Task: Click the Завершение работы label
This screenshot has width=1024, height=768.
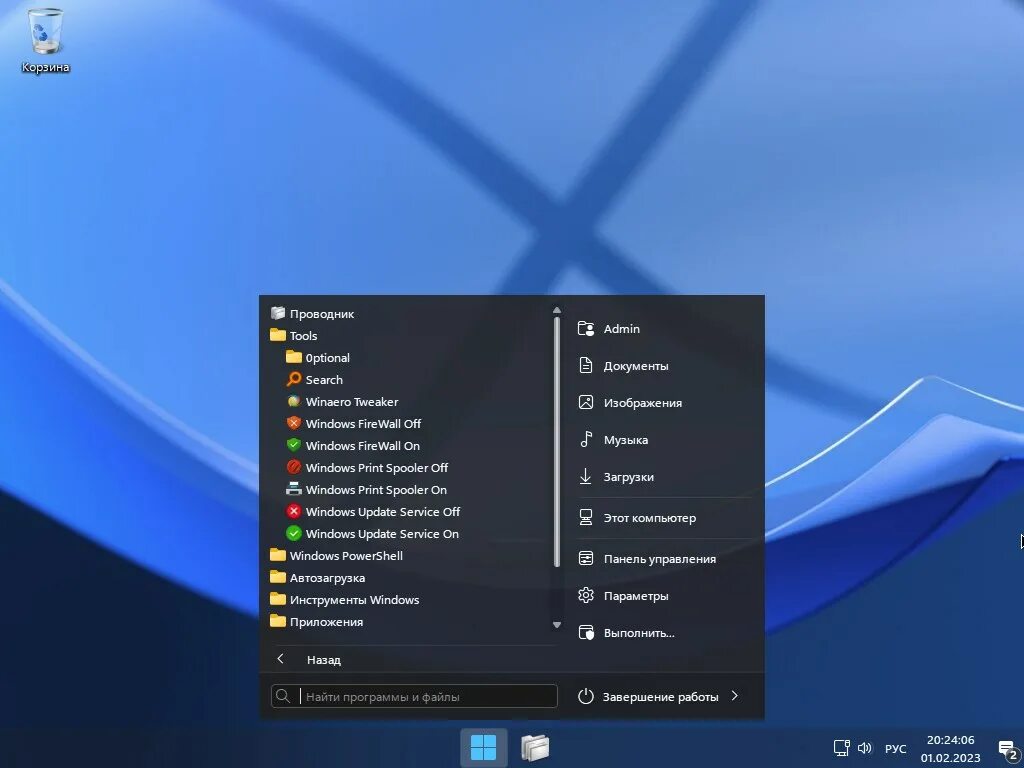Action: (x=660, y=697)
